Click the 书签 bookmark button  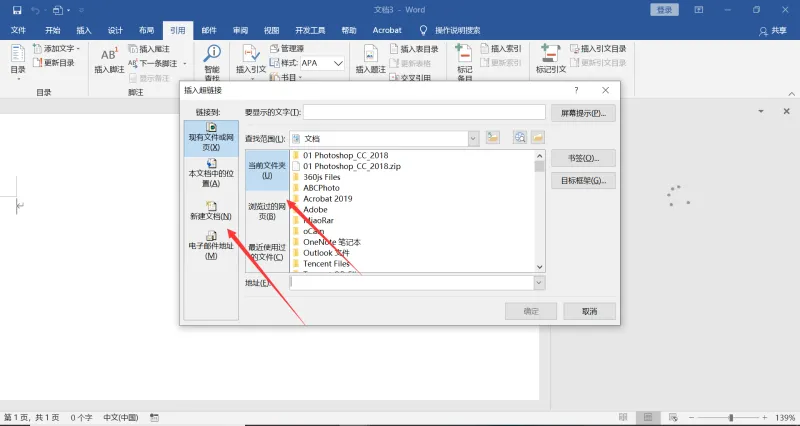583,158
